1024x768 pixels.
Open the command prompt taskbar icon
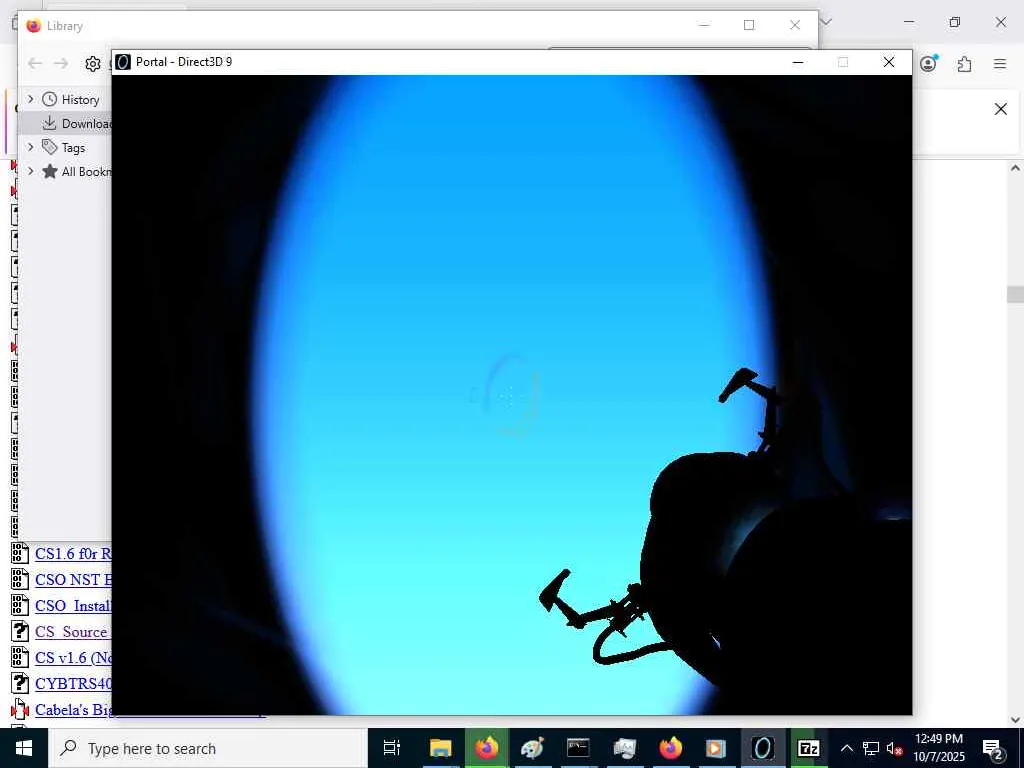coord(578,748)
